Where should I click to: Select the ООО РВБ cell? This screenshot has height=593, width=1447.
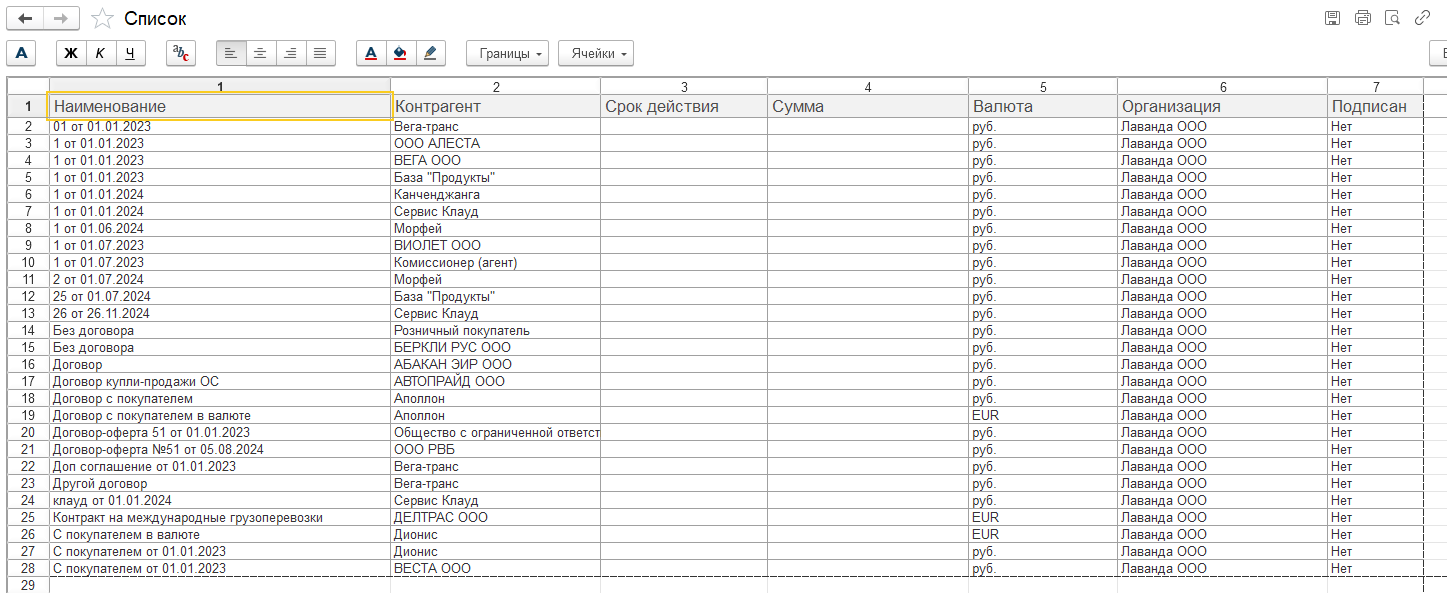tap(495, 450)
